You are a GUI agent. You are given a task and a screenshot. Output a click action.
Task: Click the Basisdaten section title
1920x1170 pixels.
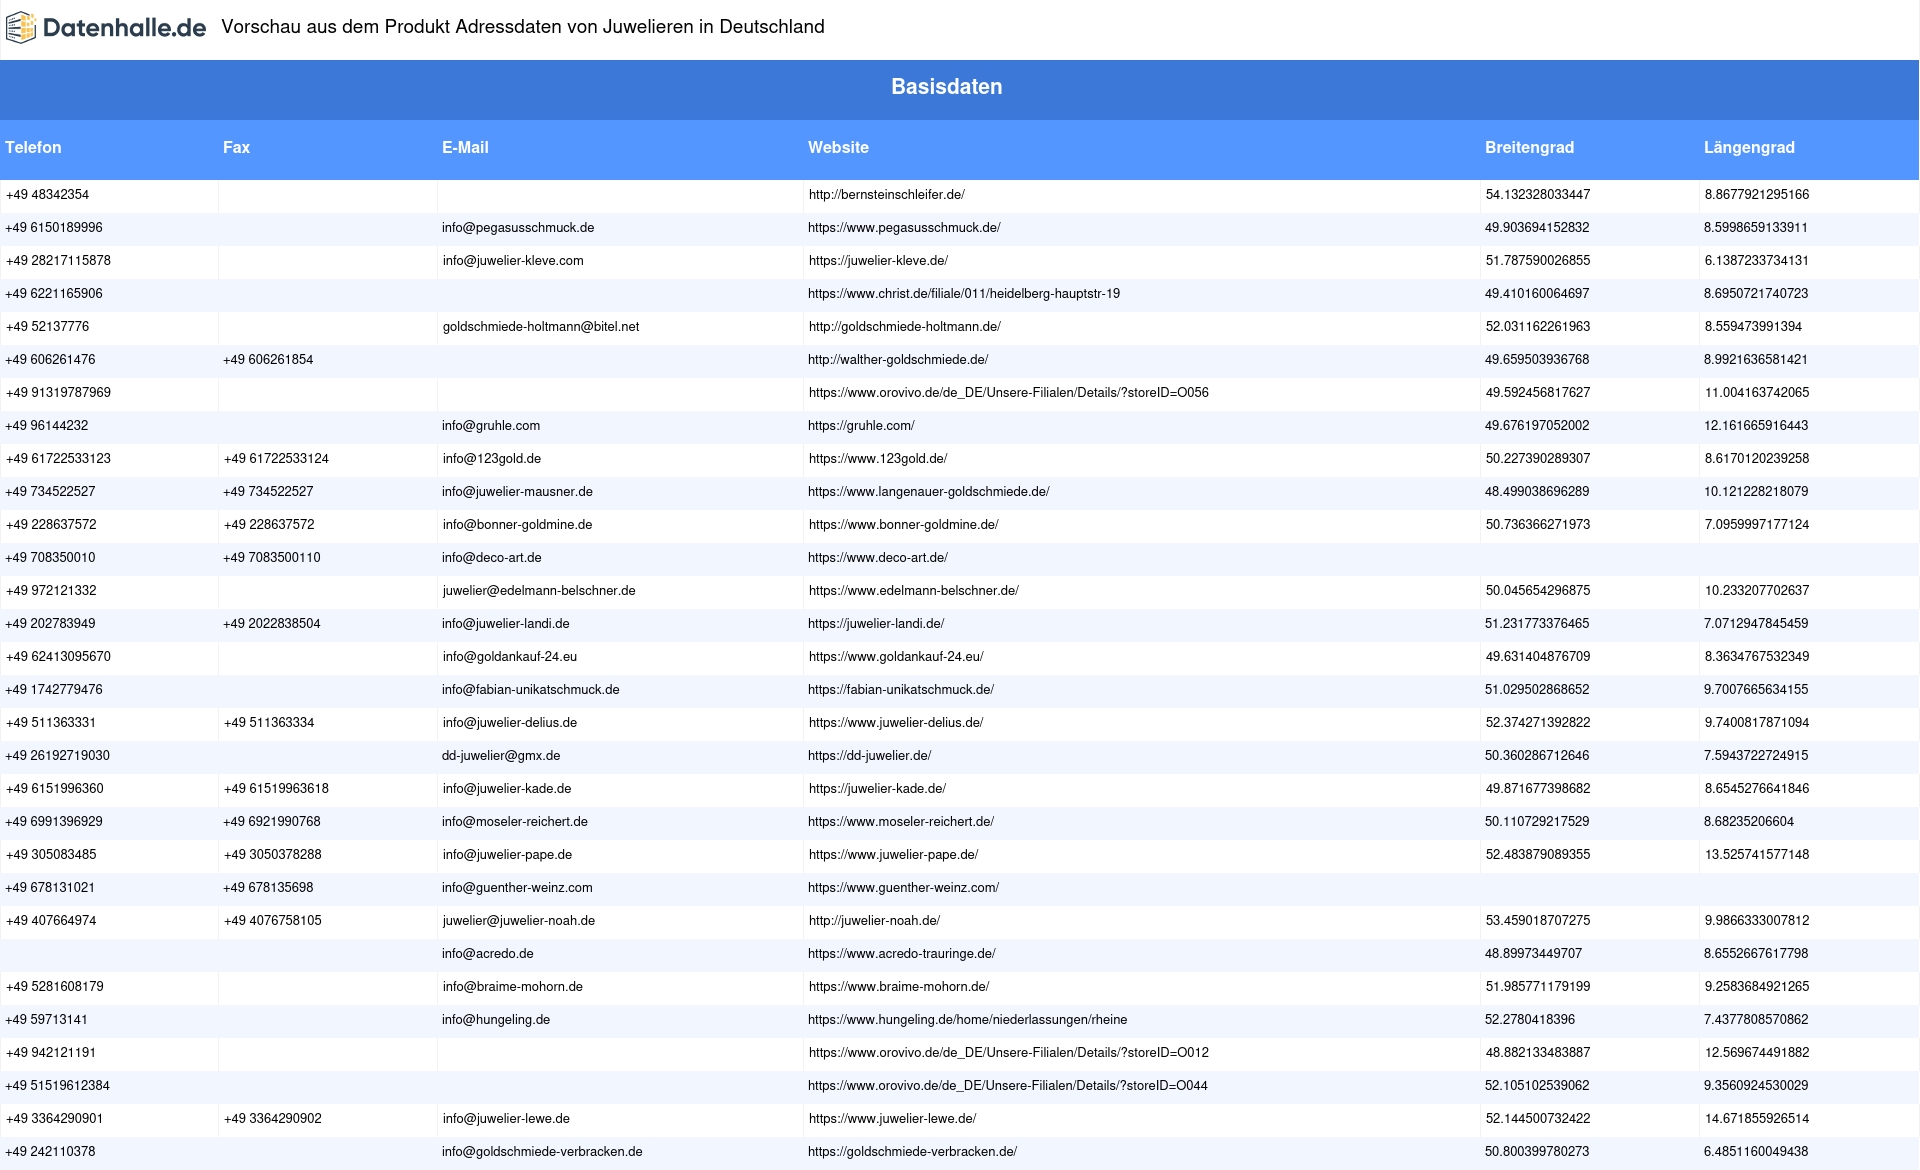tap(947, 87)
